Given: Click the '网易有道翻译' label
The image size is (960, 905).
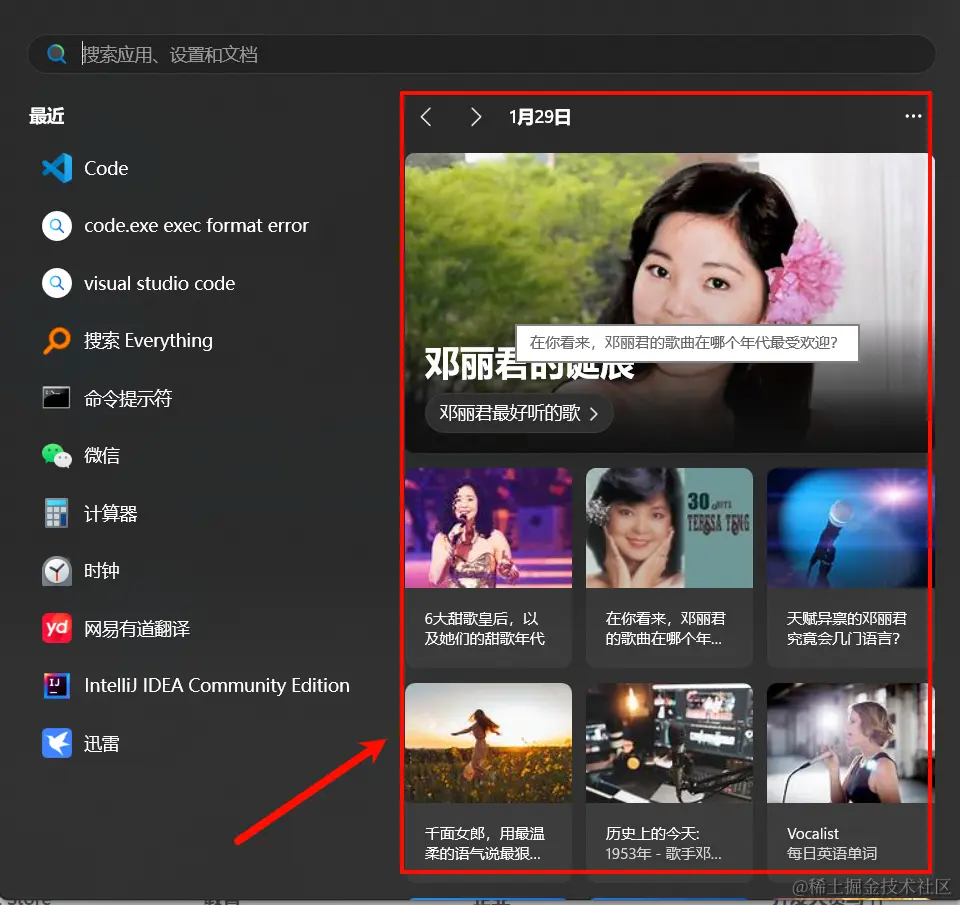Looking at the screenshot, I should pos(137,628).
